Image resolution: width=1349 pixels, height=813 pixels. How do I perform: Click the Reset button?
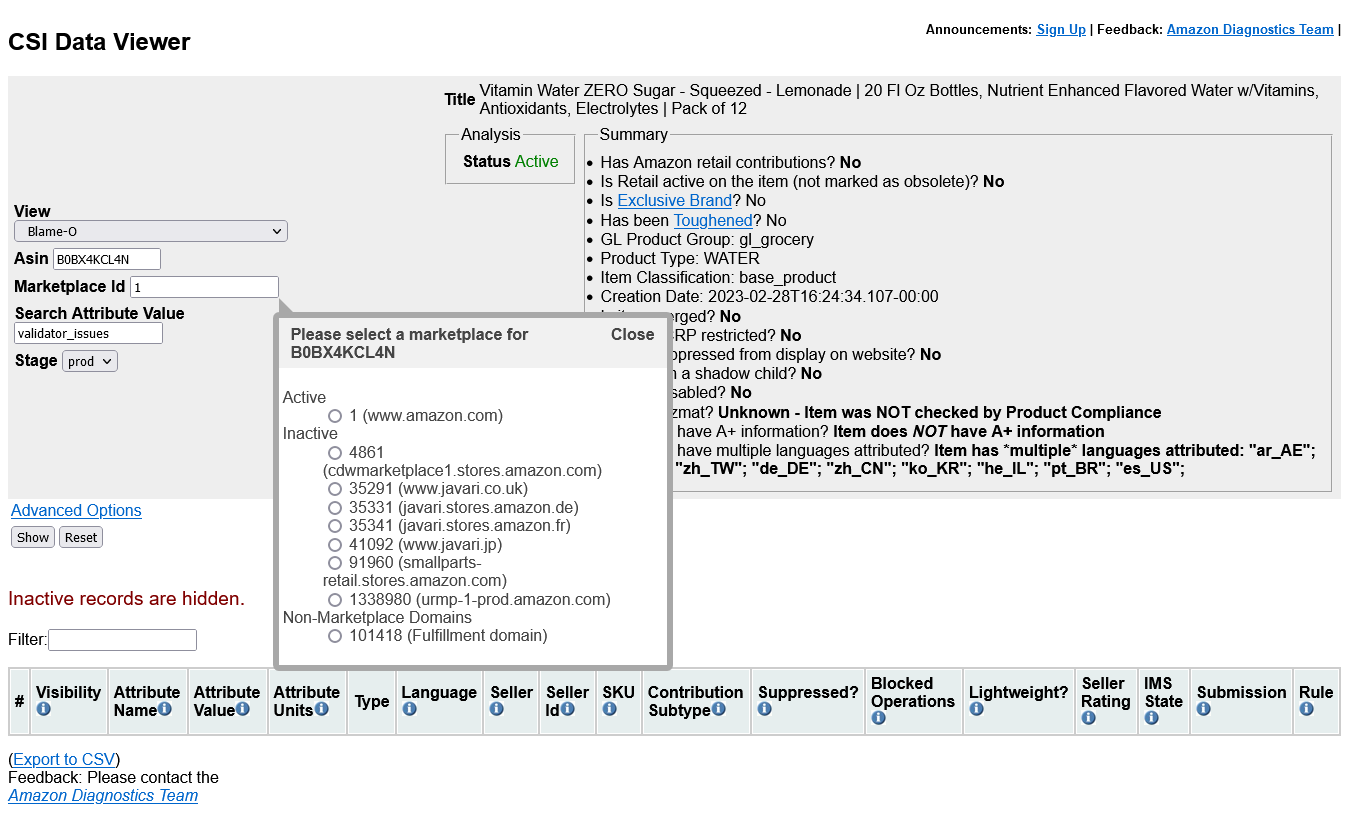click(x=81, y=537)
